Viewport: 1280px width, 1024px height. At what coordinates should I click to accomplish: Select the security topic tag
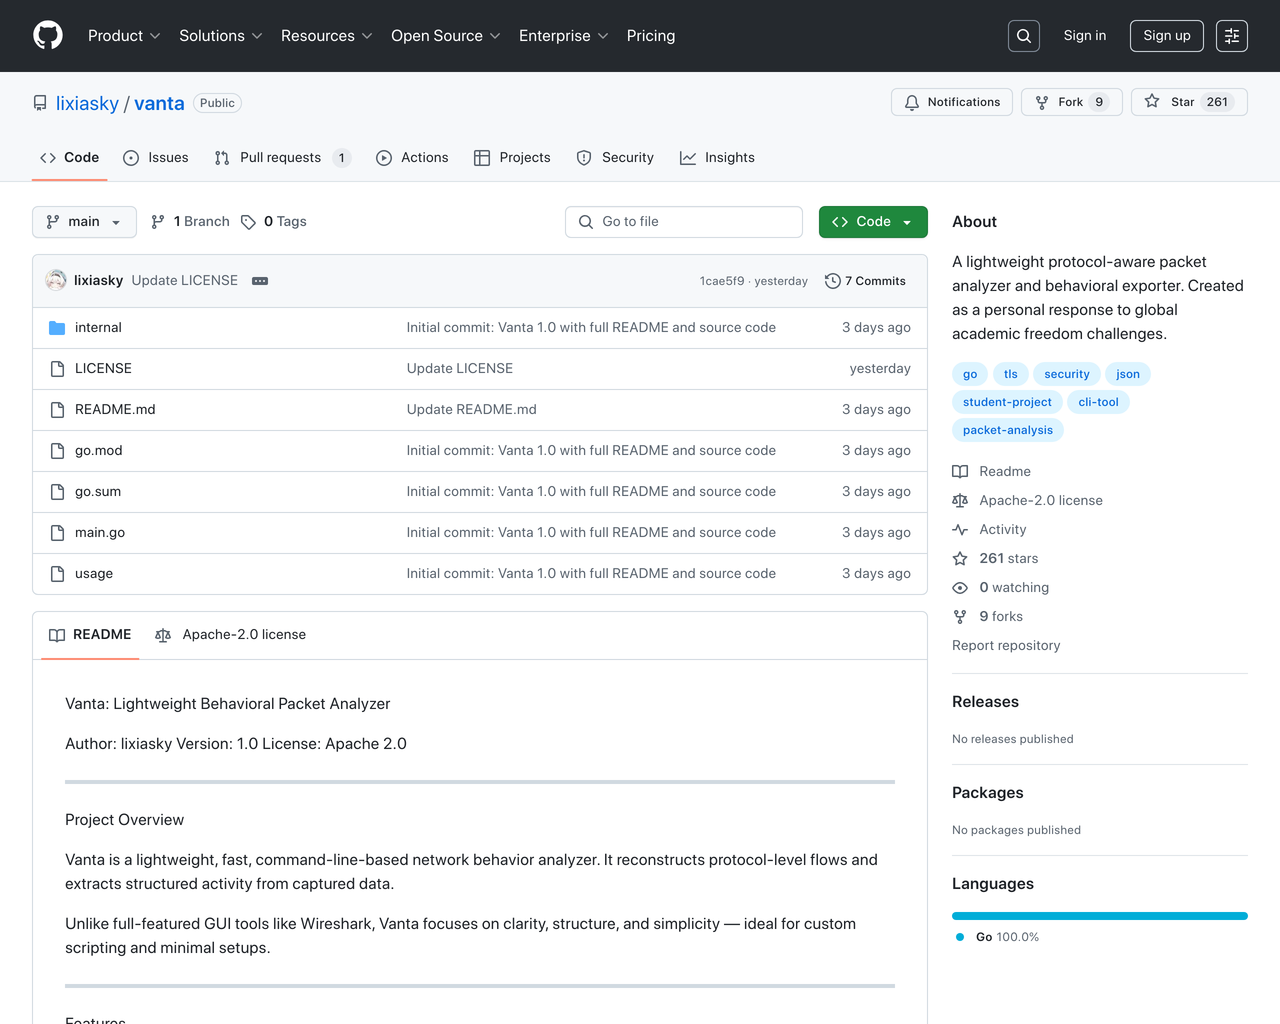pyautogui.click(x=1067, y=374)
